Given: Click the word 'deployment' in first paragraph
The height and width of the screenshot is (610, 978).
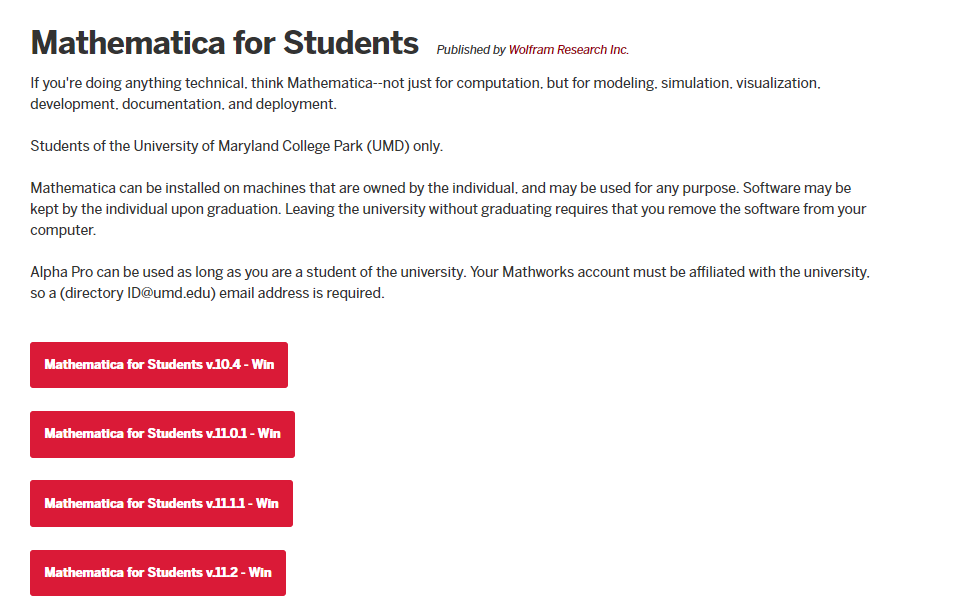Looking at the screenshot, I should click(x=297, y=104).
